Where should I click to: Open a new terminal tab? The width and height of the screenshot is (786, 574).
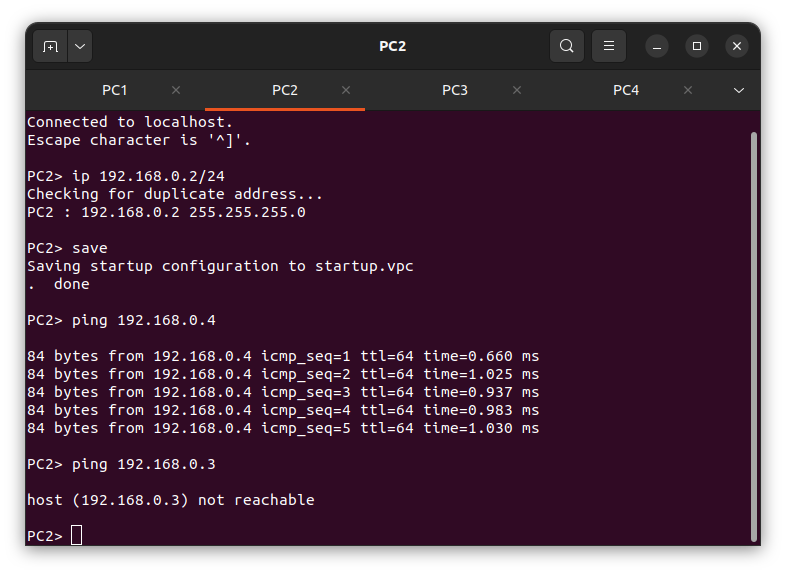[50, 46]
